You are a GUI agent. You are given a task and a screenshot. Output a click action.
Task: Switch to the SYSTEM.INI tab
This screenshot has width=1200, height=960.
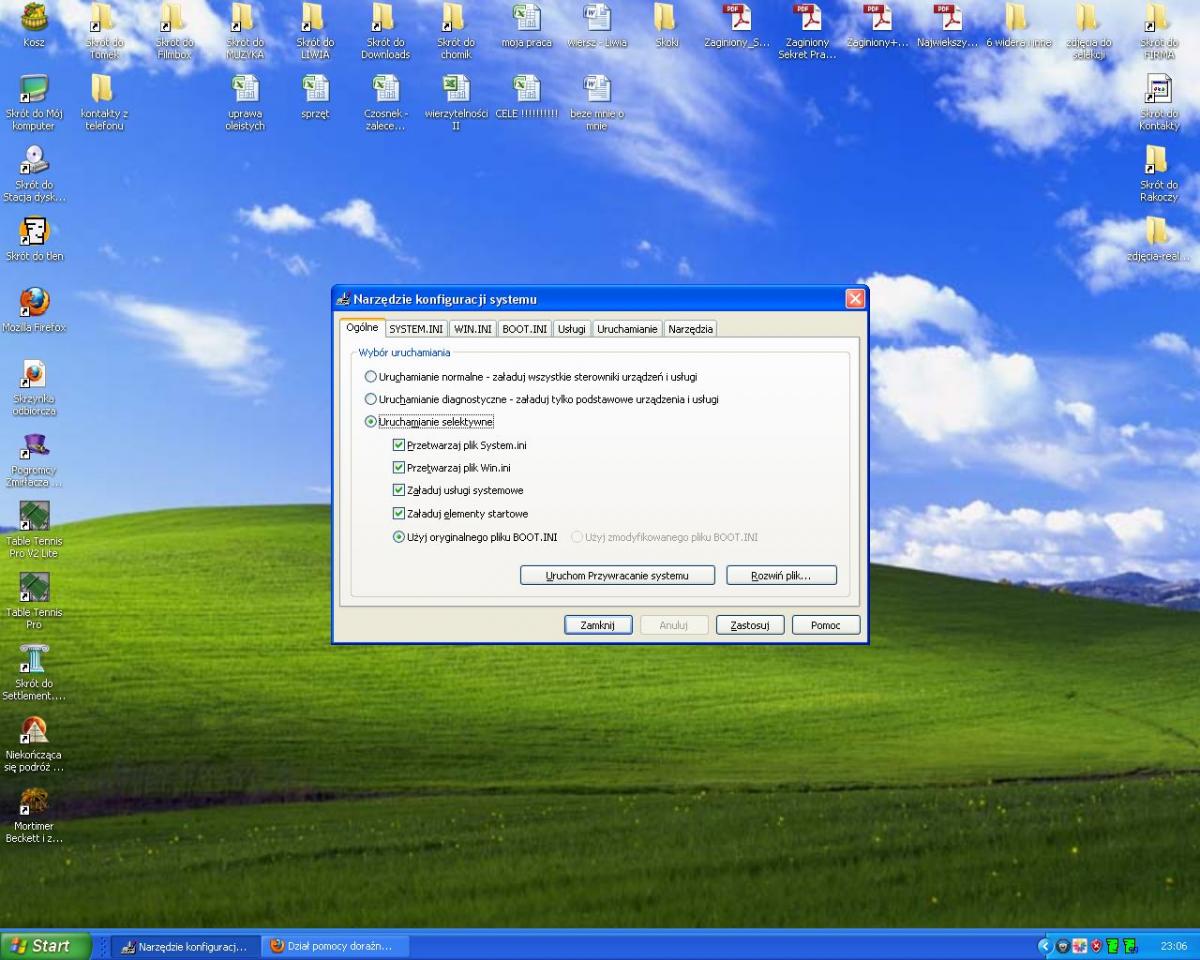click(416, 329)
